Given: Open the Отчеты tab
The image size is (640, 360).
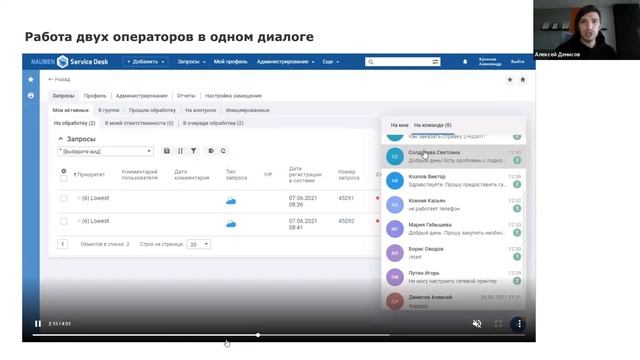Looking at the screenshot, I should 186,96.
